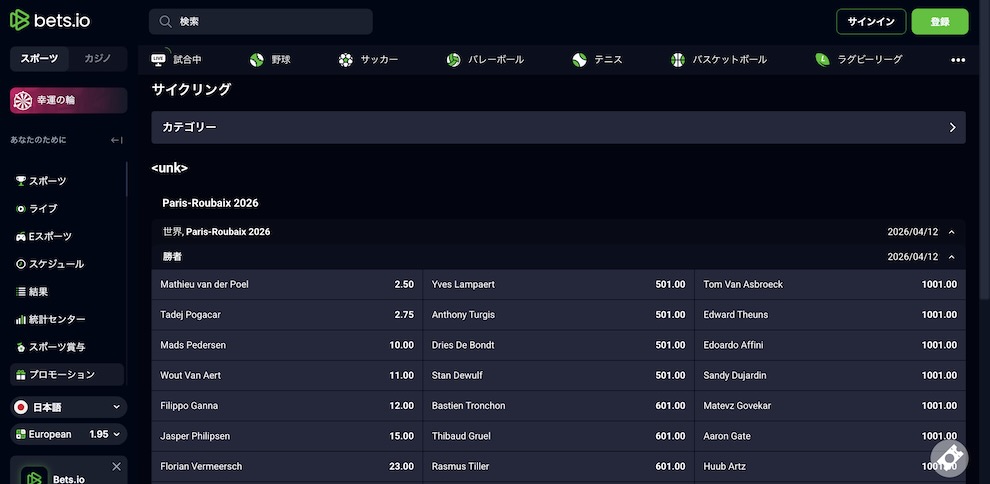Screen dimensions: 990x484
Task: Click the サインイン button
Action: tap(871, 21)
